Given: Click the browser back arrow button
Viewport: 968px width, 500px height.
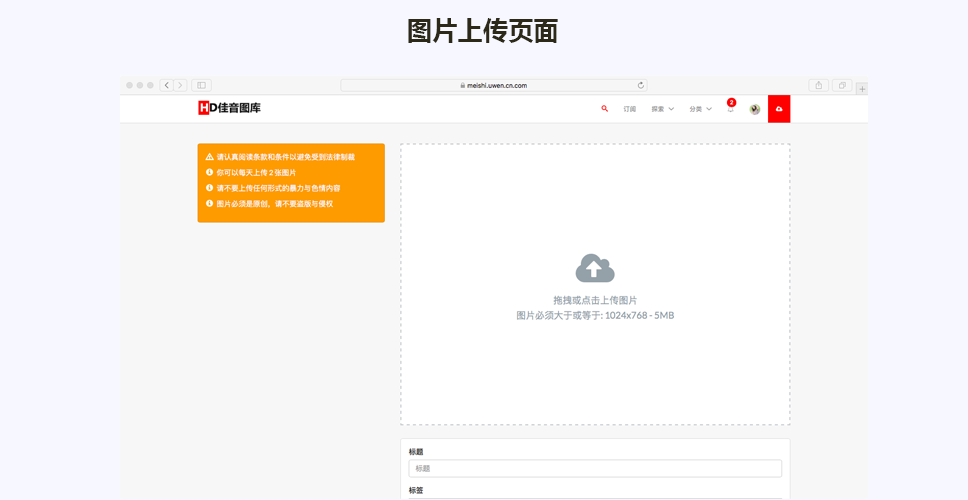Looking at the screenshot, I should (166, 86).
